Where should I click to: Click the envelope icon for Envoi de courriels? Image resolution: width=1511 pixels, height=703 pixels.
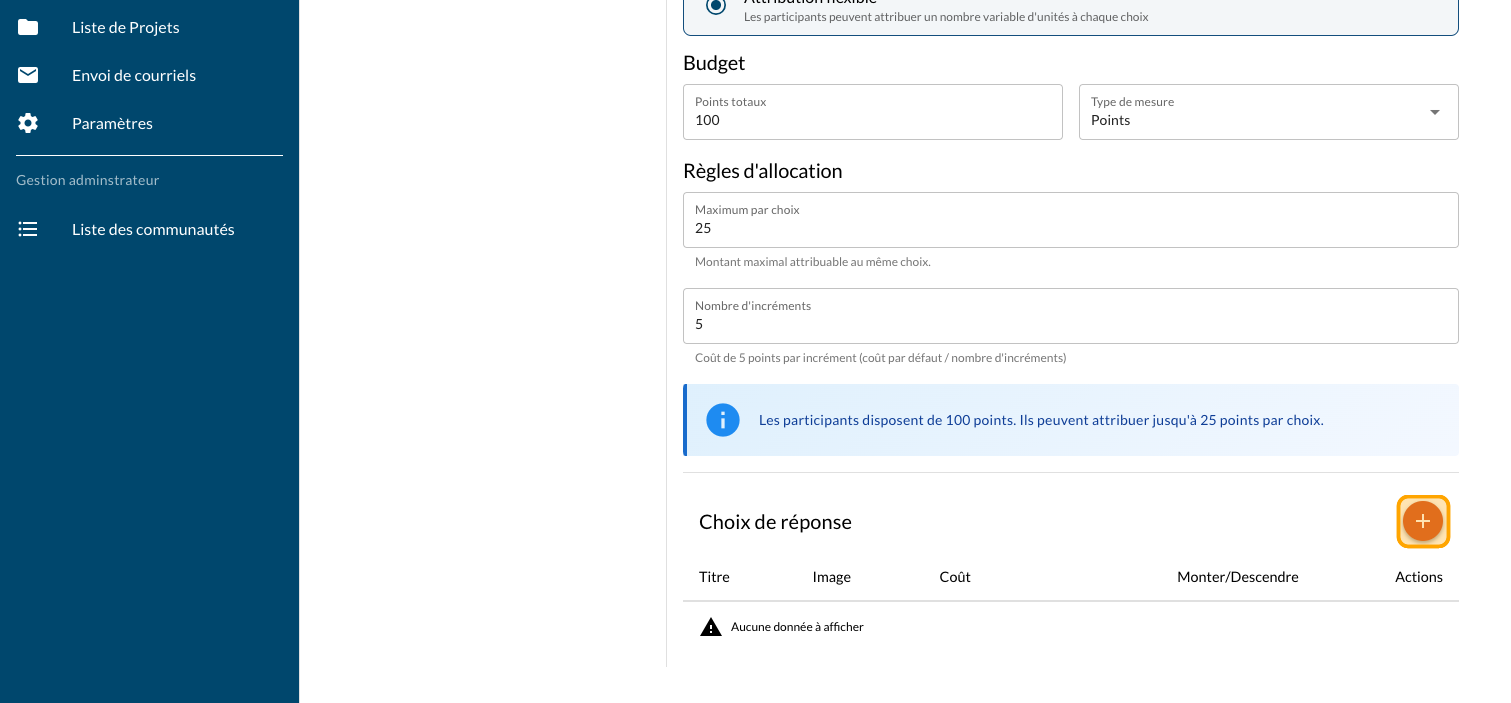(28, 75)
